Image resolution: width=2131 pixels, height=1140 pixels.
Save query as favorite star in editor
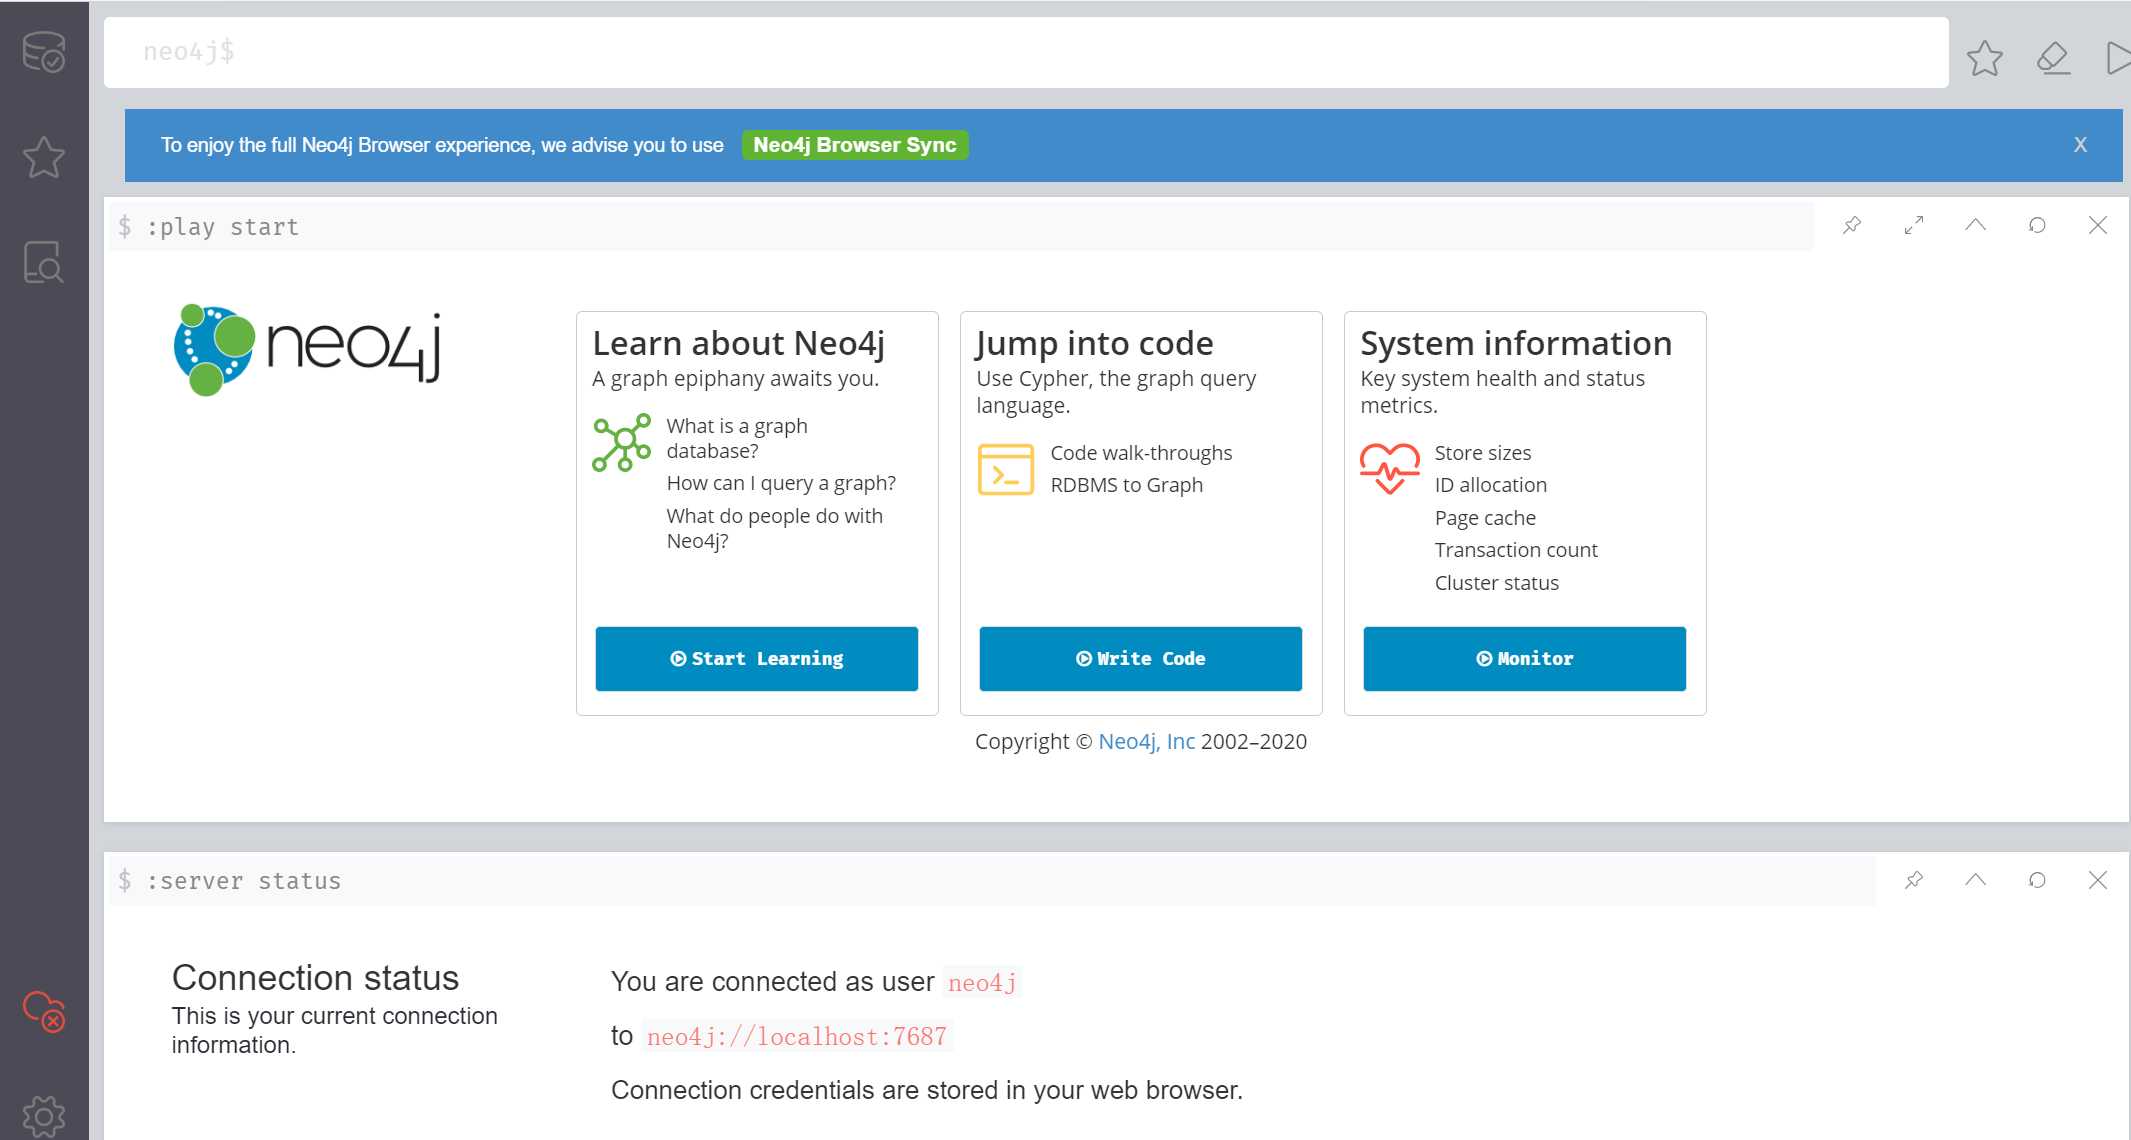1984,58
